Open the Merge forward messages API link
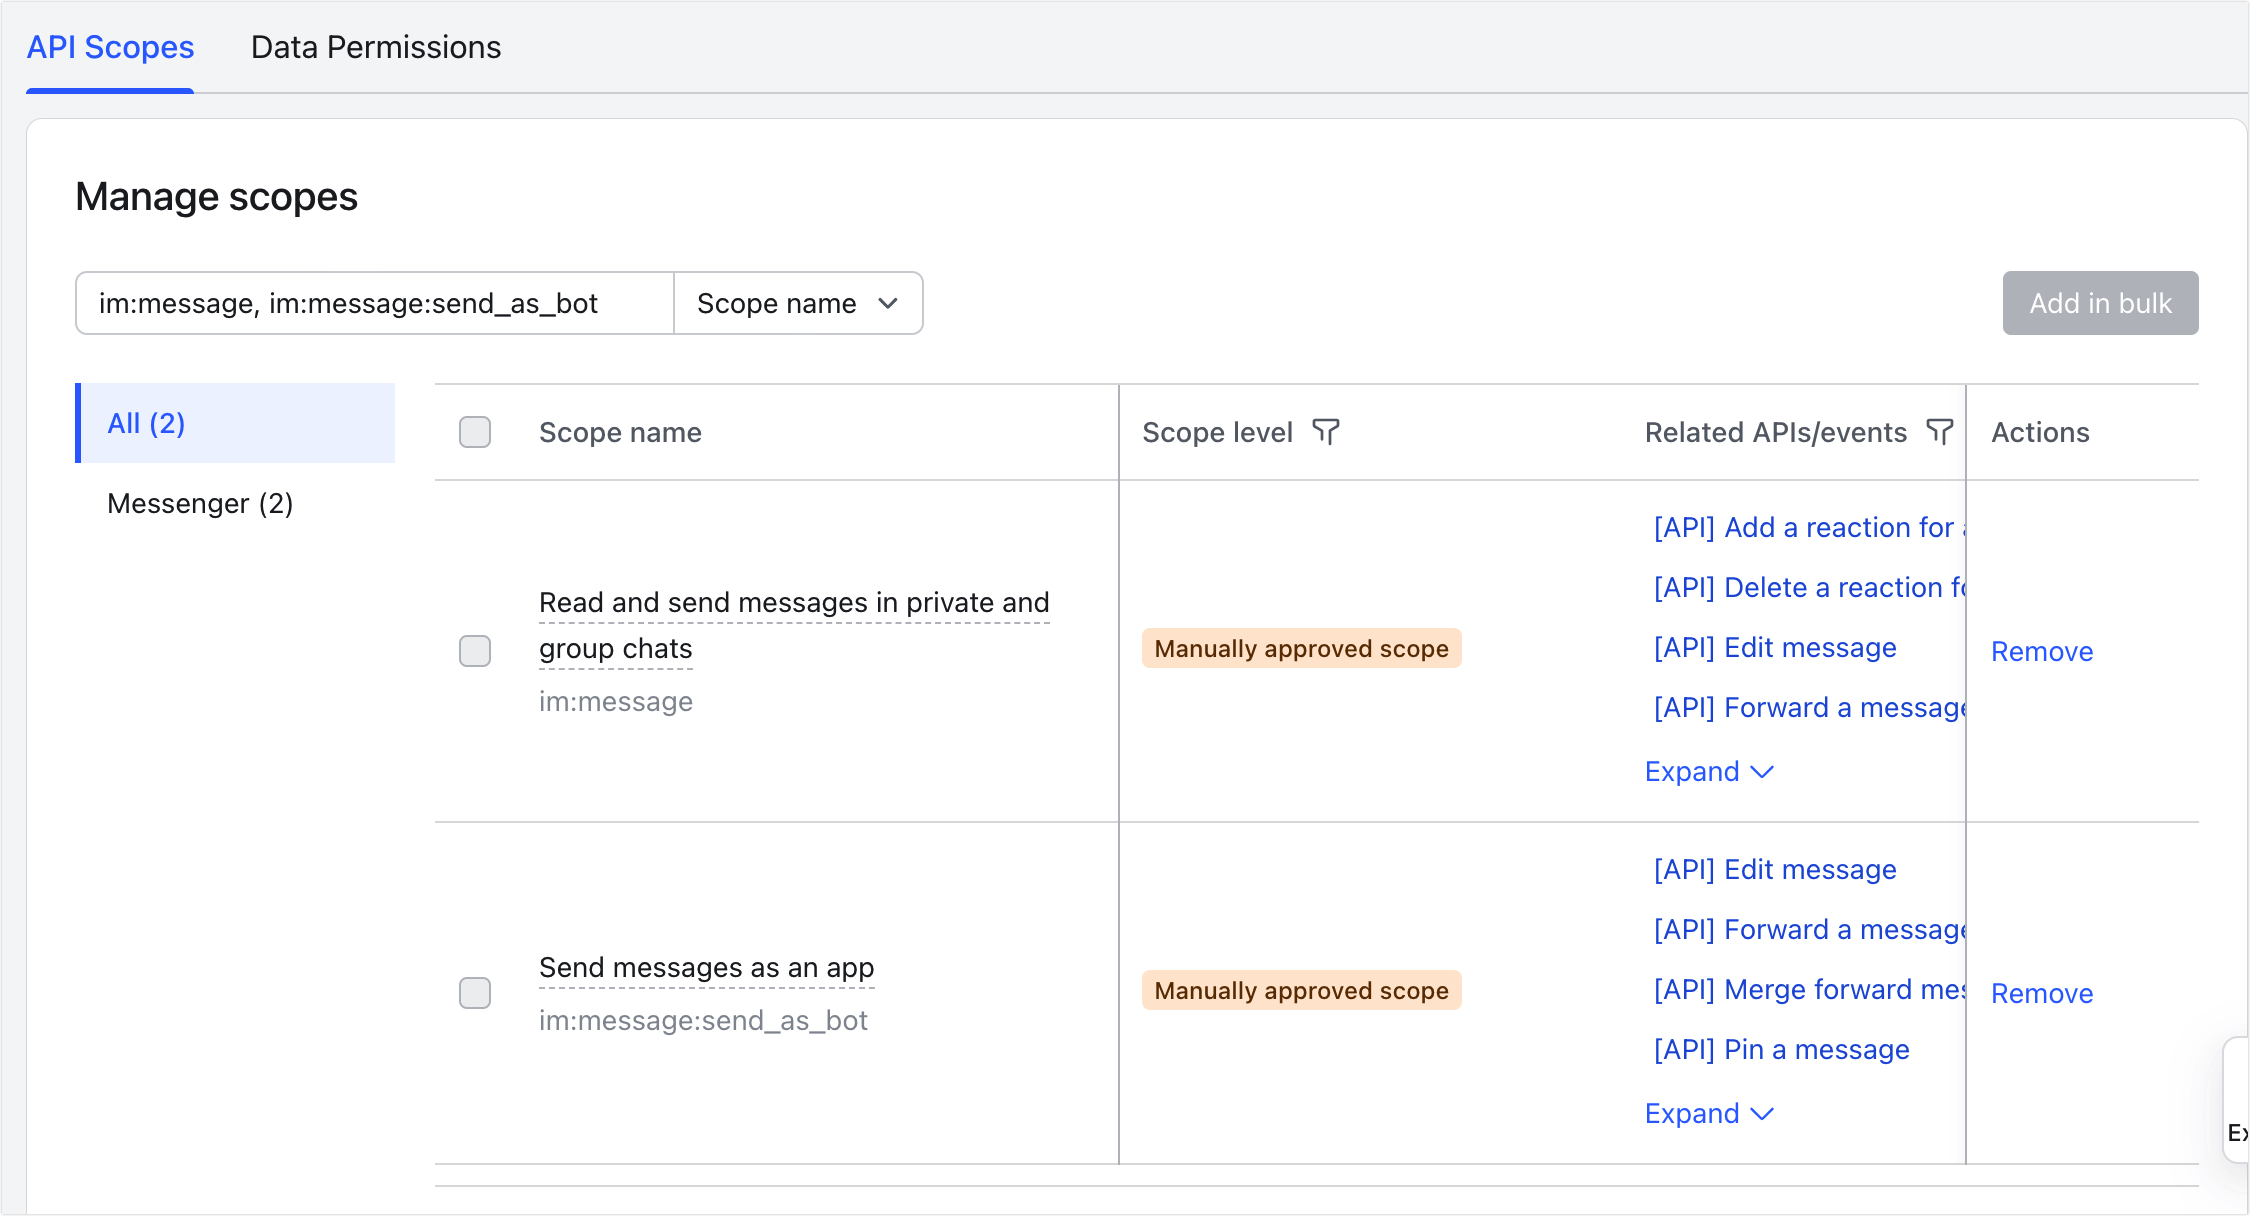Image resolution: width=2250 pixels, height=1216 pixels. [x=1809, y=989]
